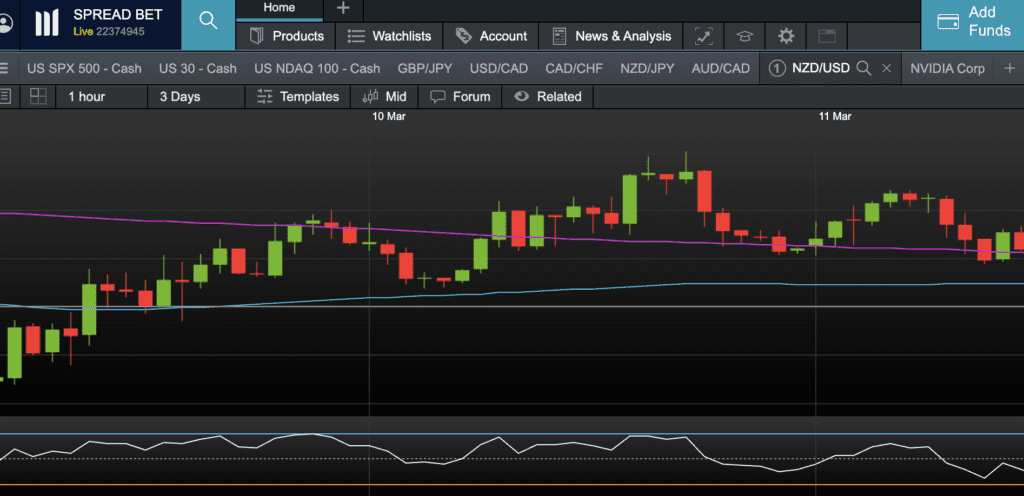Viewport: 1024px width, 496px height.
Task: Add a new chart tab
Action: [1010, 69]
